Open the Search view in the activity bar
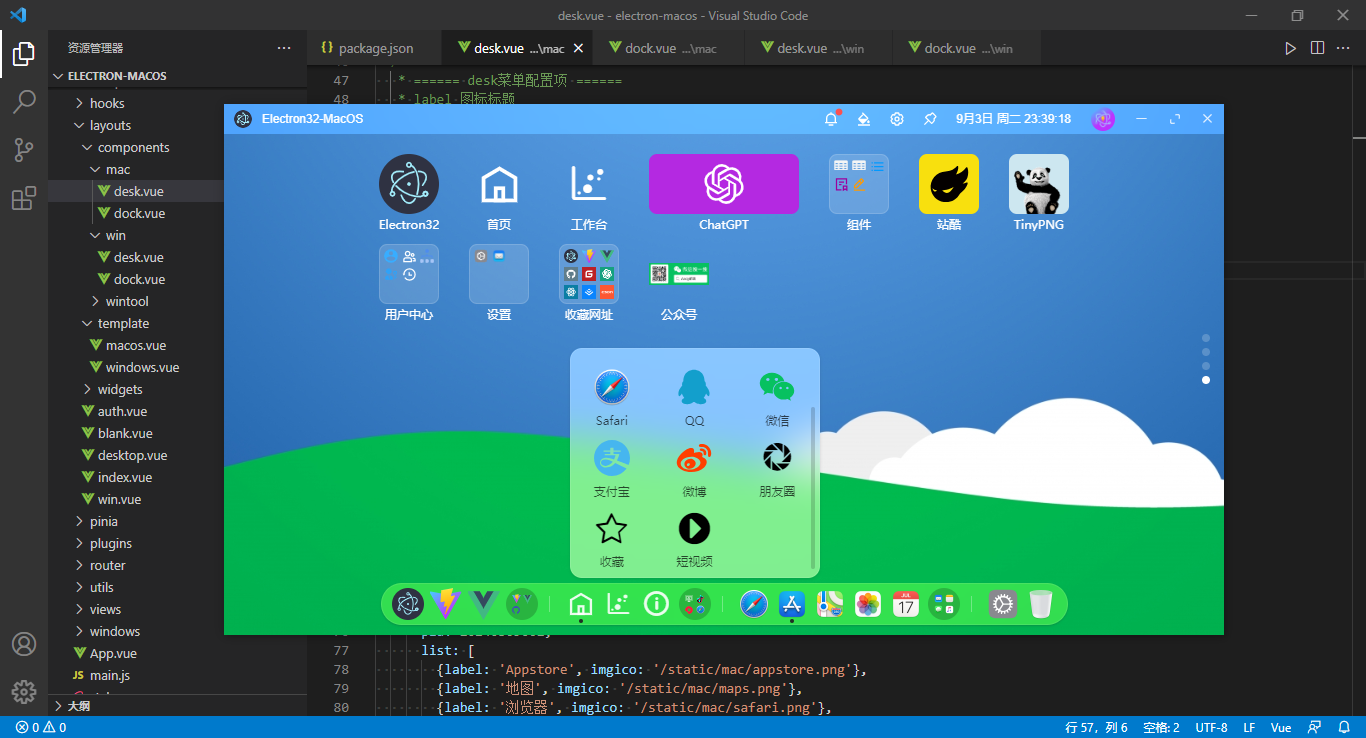Screen dimensions: 1366x738 tap(24, 102)
